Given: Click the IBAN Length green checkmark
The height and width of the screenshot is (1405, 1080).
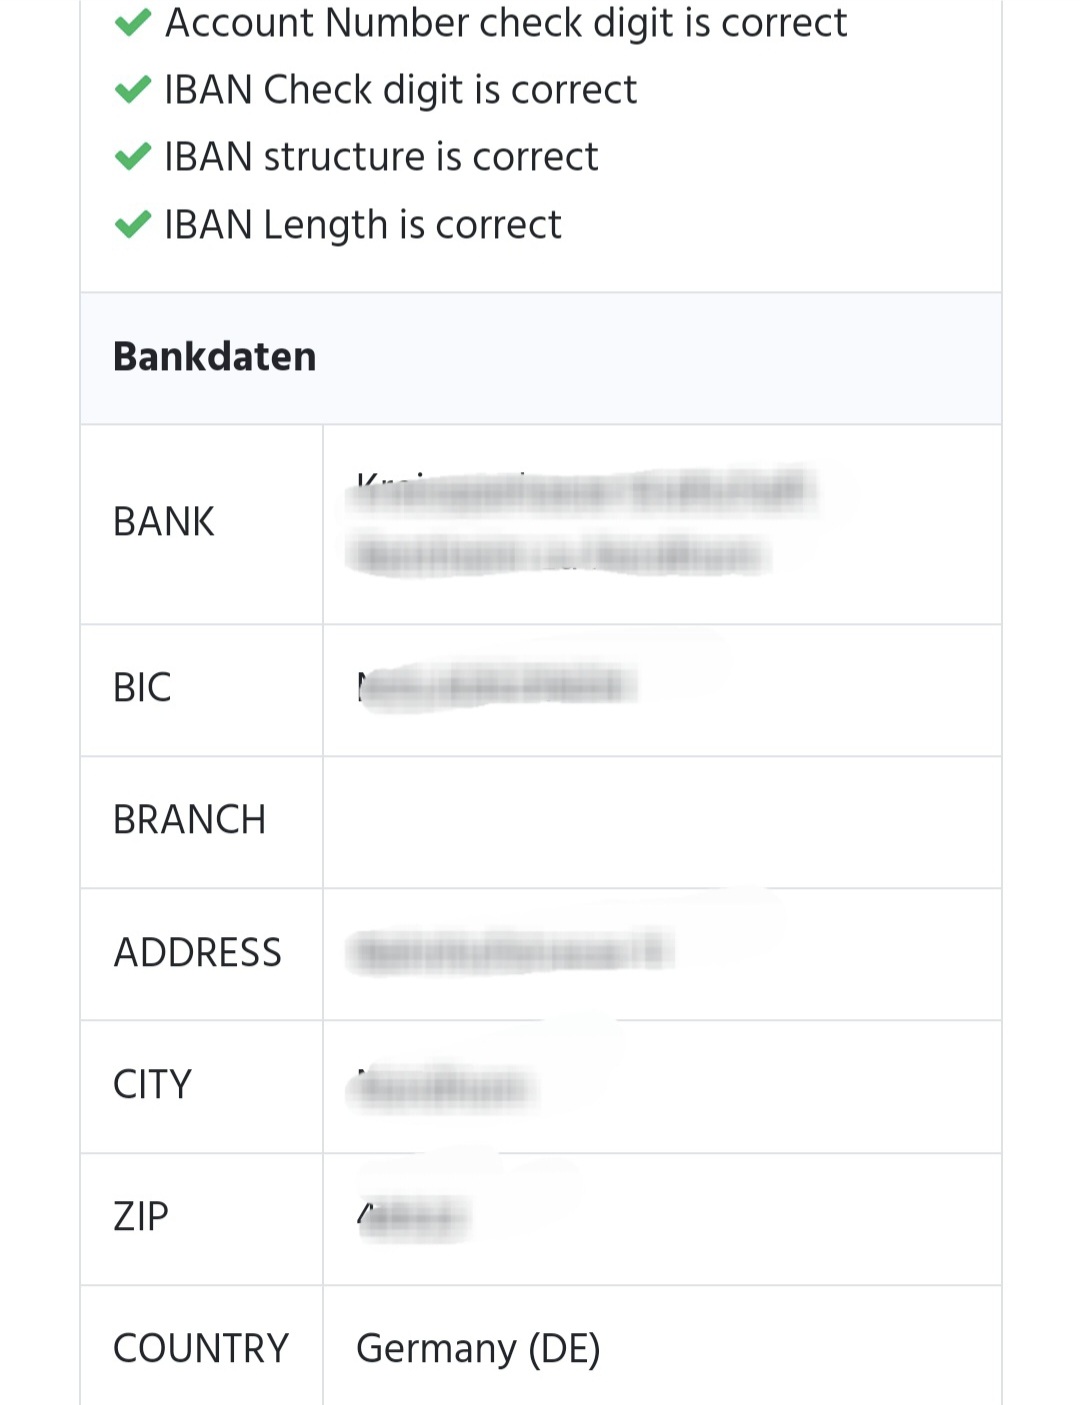Looking at the screenshot, I should tap(133, 225).
